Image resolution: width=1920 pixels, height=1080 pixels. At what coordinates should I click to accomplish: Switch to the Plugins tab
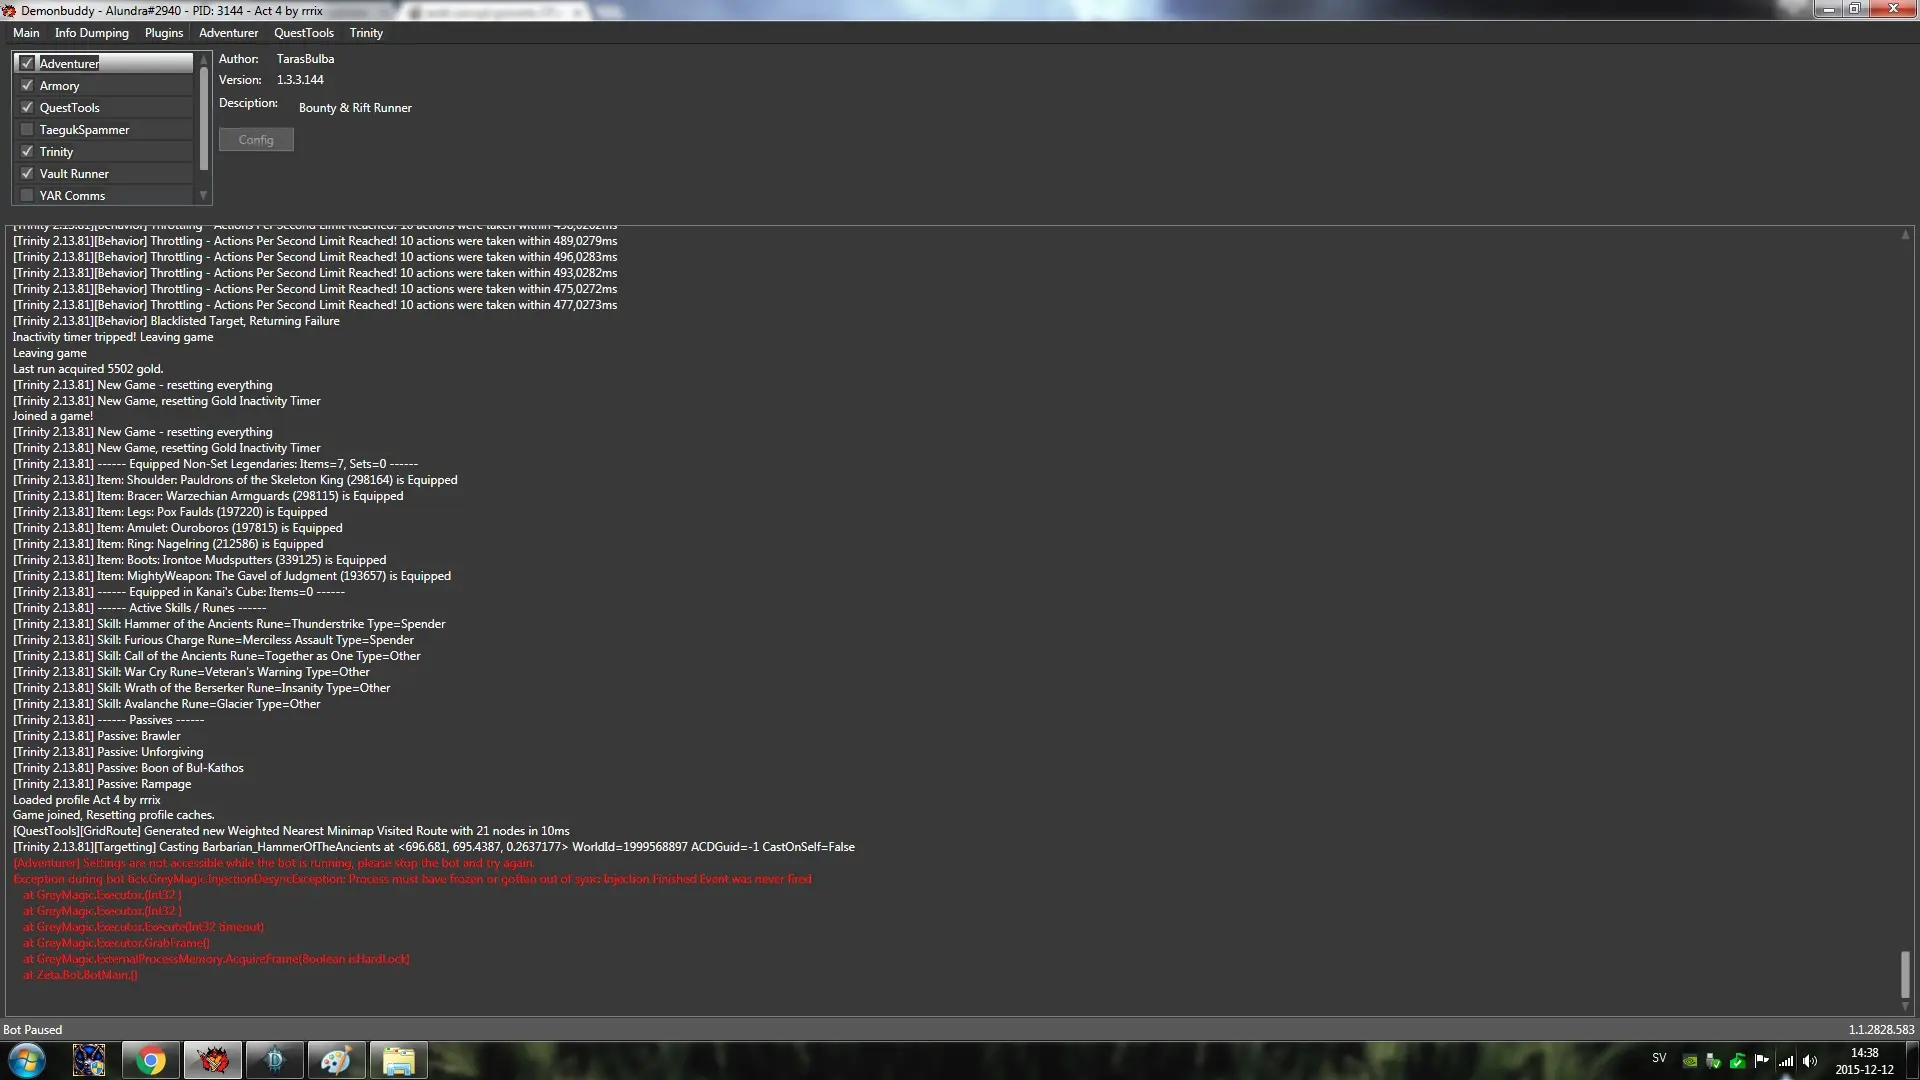click(164, 33)
